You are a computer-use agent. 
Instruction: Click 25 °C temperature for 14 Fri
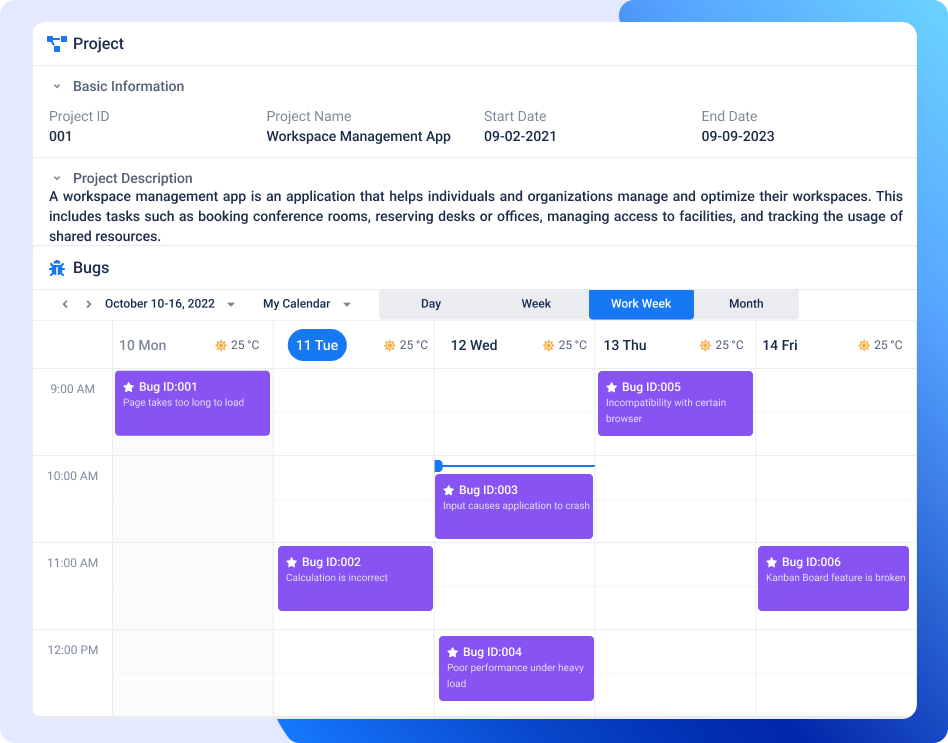pyautogui.click(x=888, y=345)
